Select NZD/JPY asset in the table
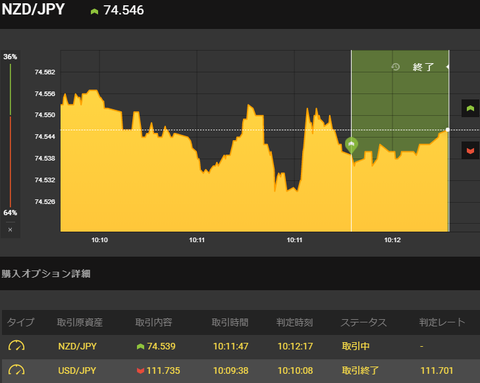This screenshot has height=383, width=480. coord(77,346)
